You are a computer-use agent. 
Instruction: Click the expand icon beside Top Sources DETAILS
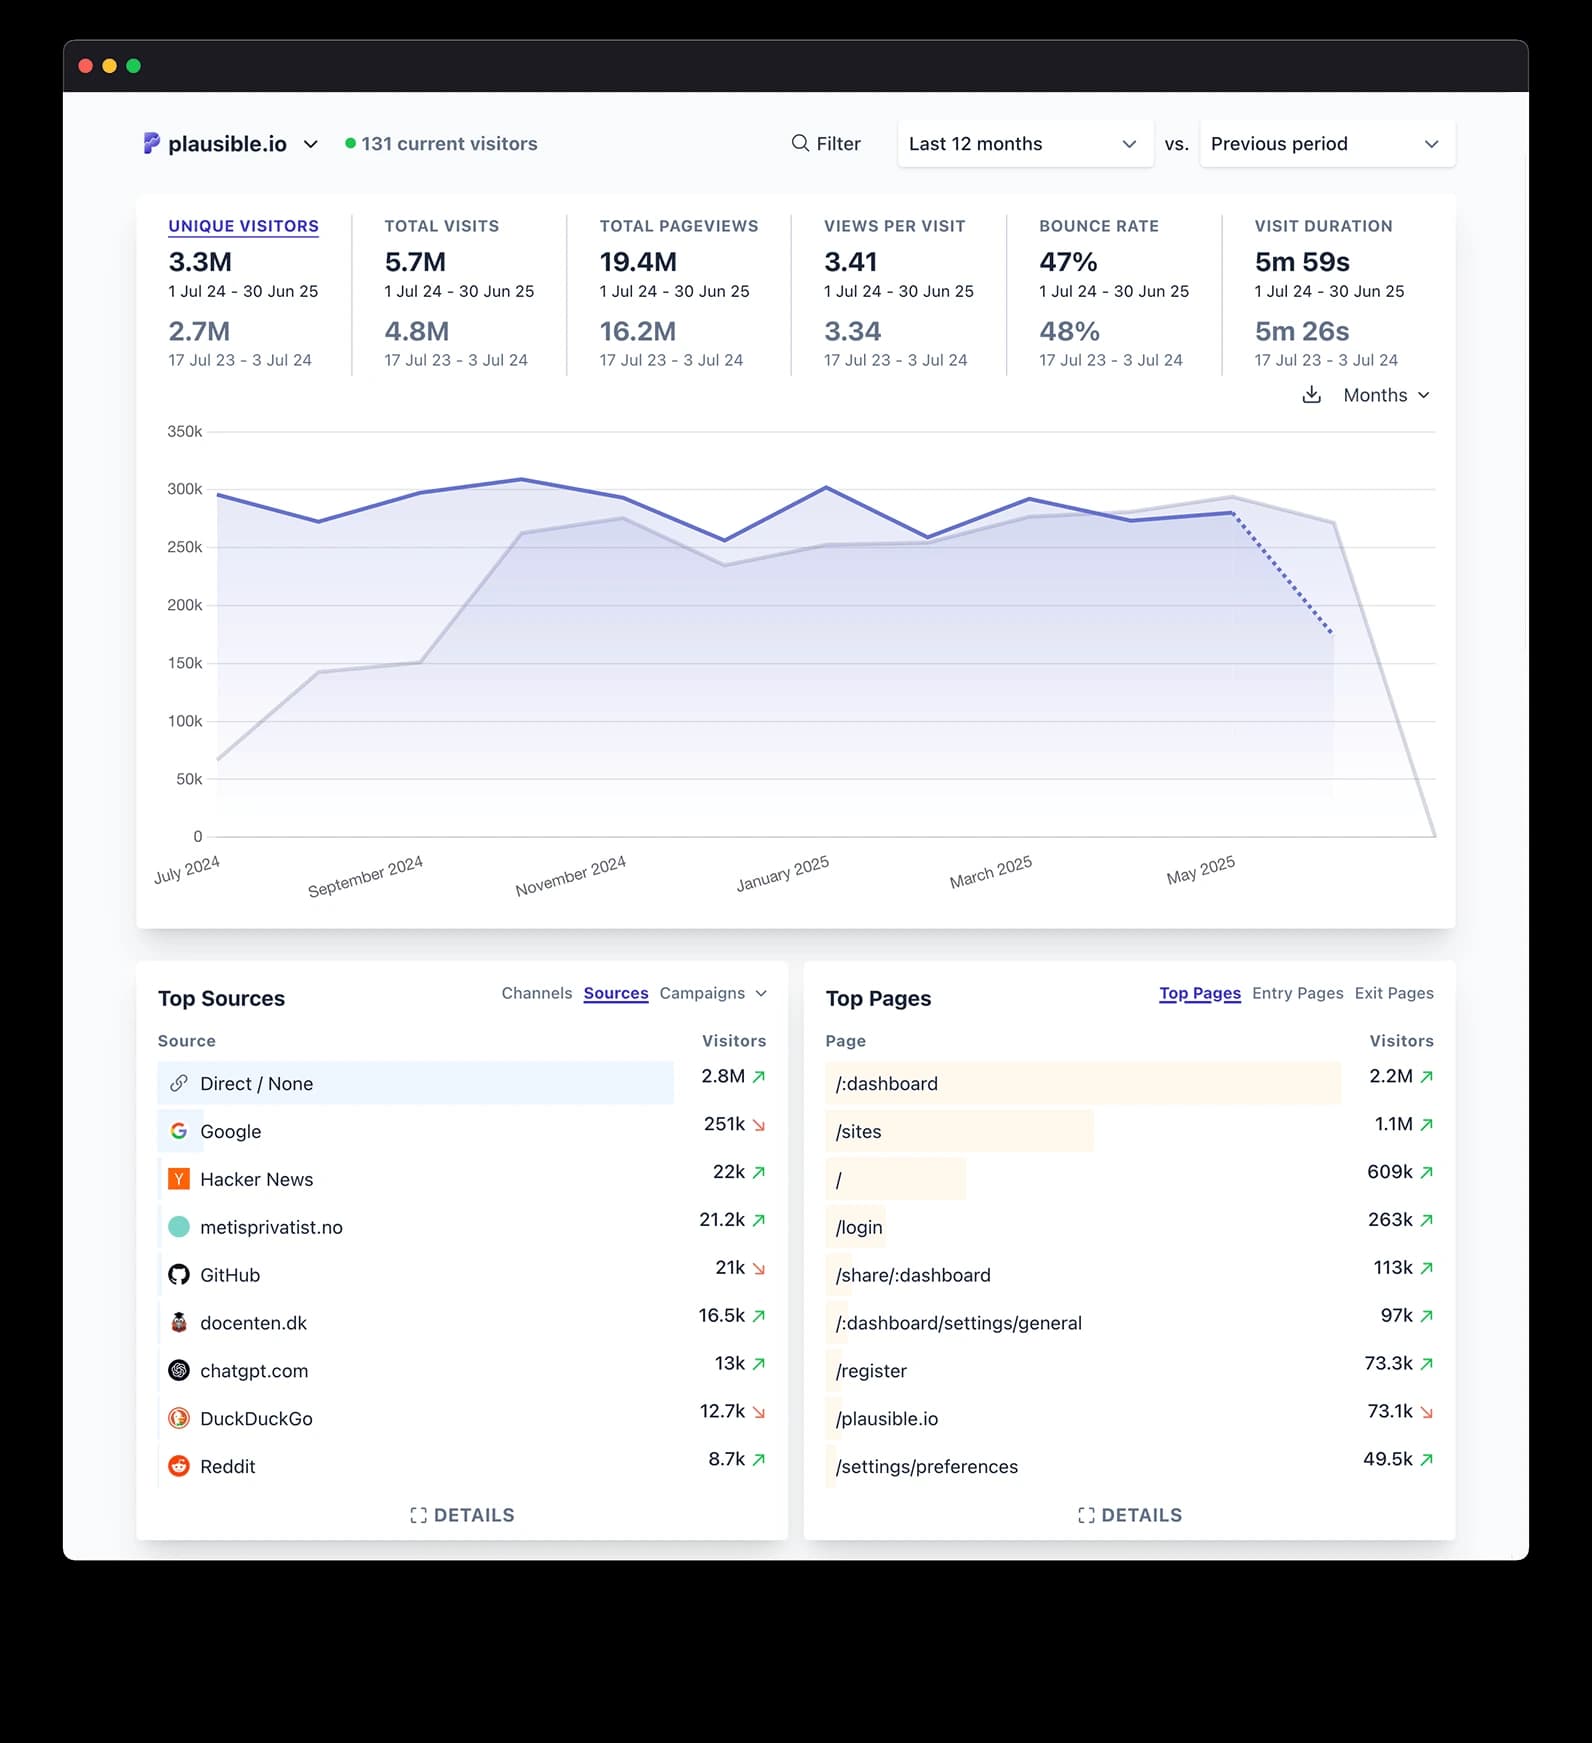[x=418, y=1515]
